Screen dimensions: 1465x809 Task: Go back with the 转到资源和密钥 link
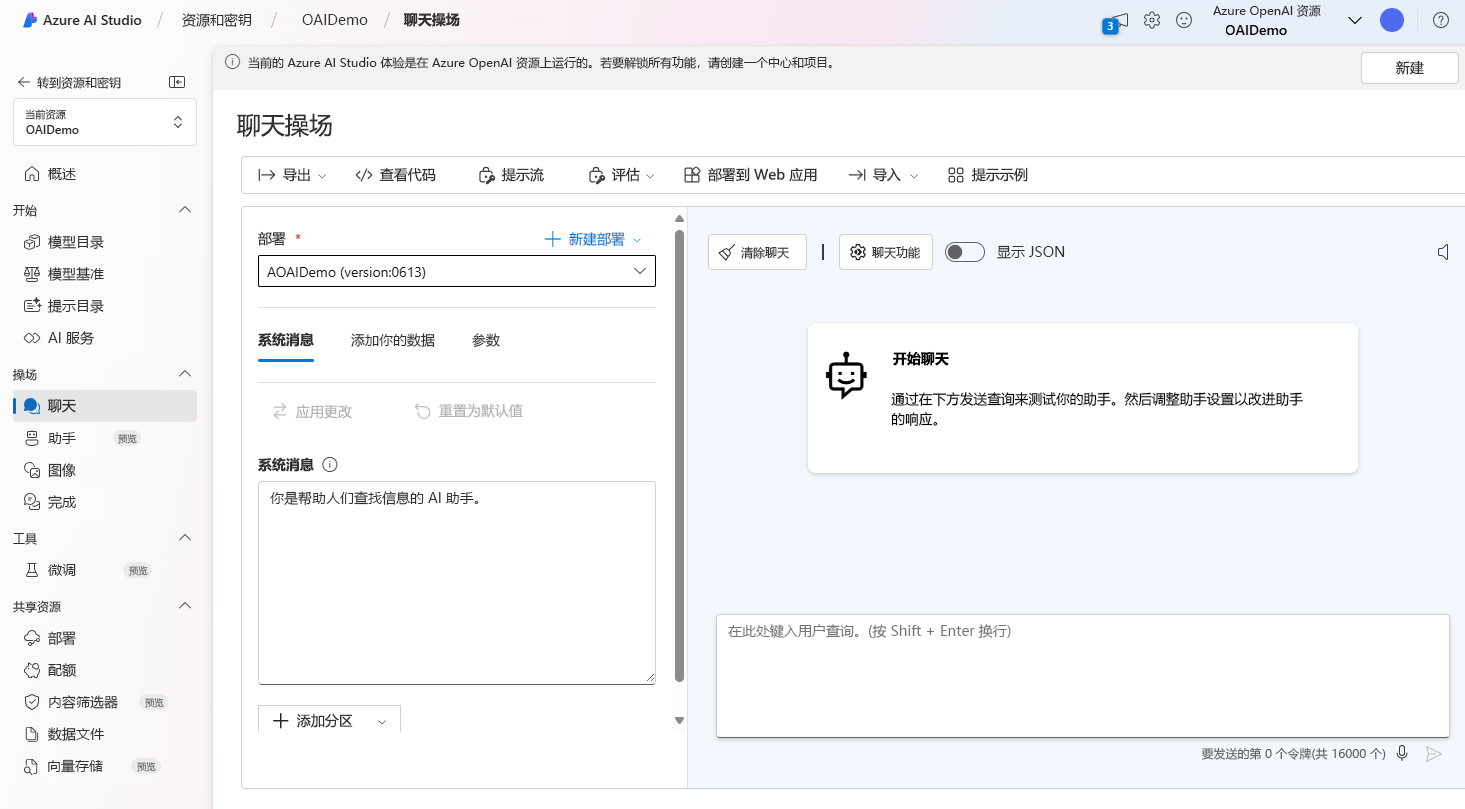coord(70,83)
